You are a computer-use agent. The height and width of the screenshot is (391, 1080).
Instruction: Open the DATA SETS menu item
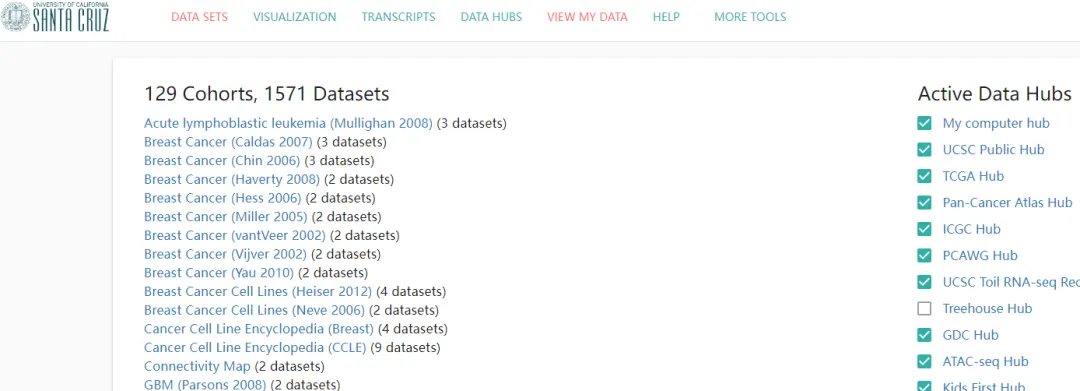[199, 17]
